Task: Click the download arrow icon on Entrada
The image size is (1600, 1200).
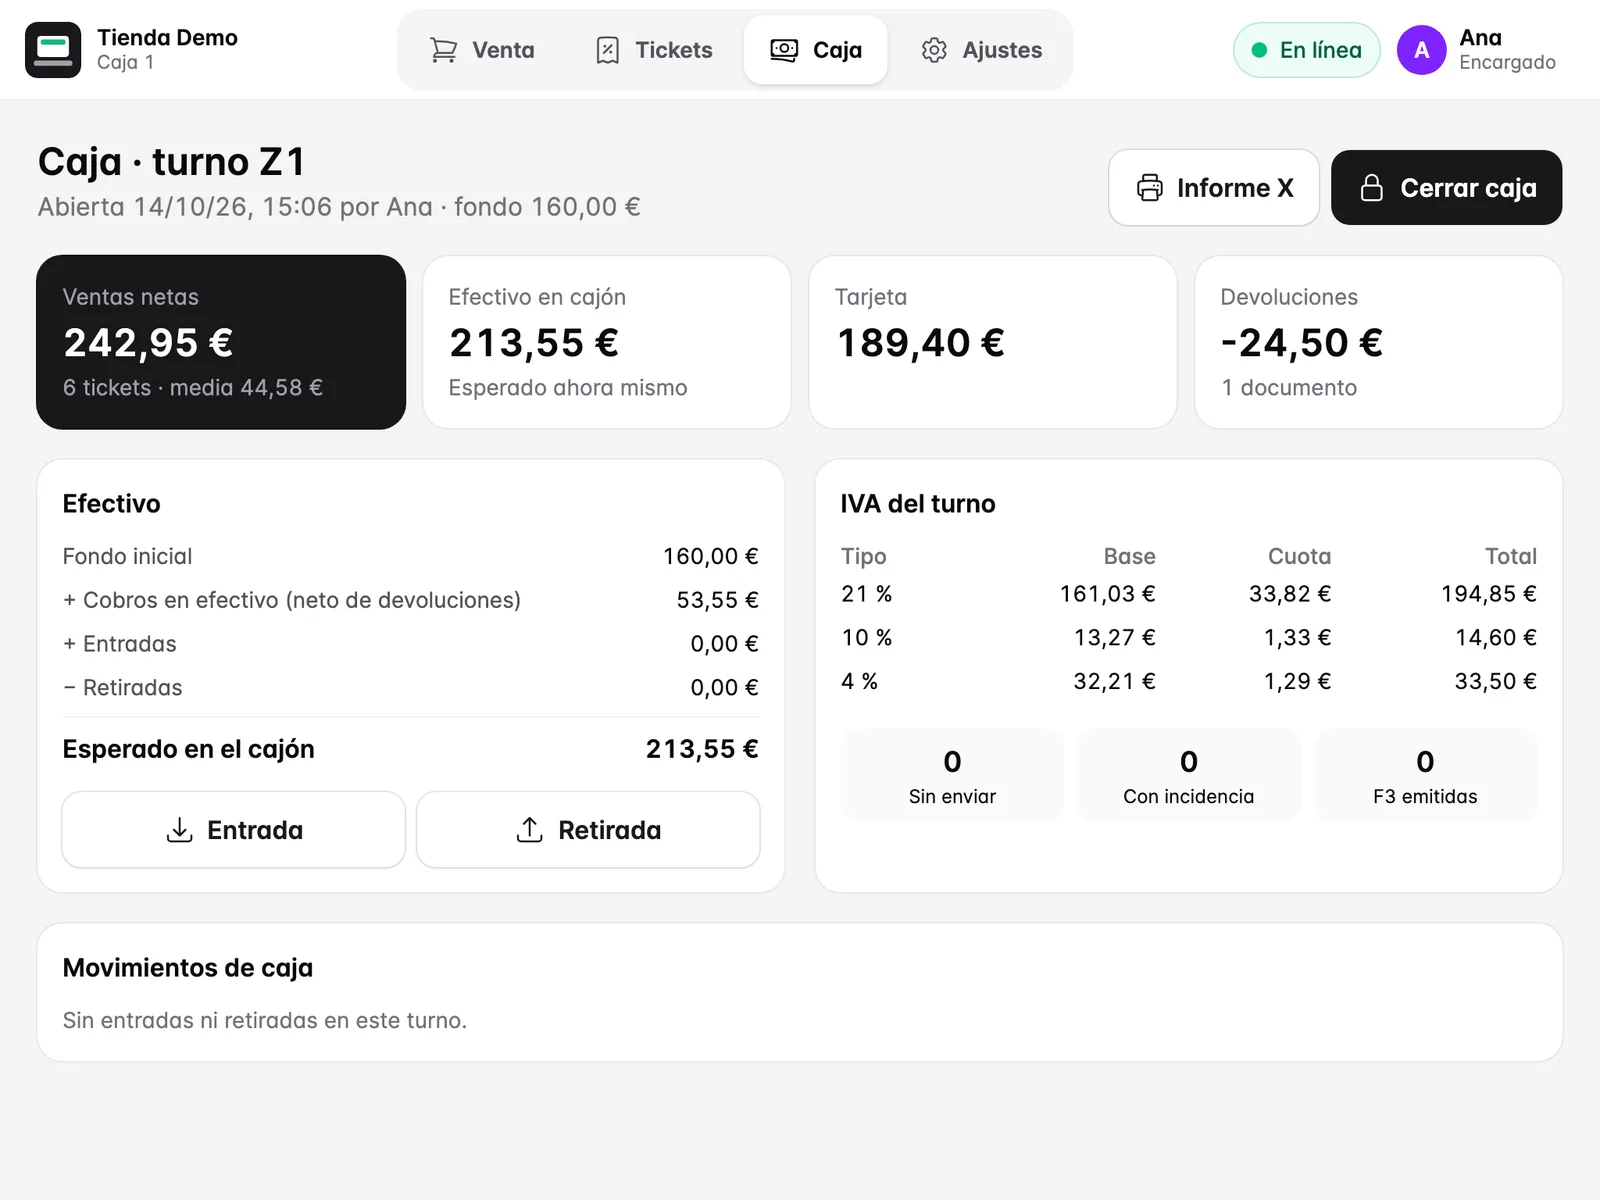Action: 179,830
